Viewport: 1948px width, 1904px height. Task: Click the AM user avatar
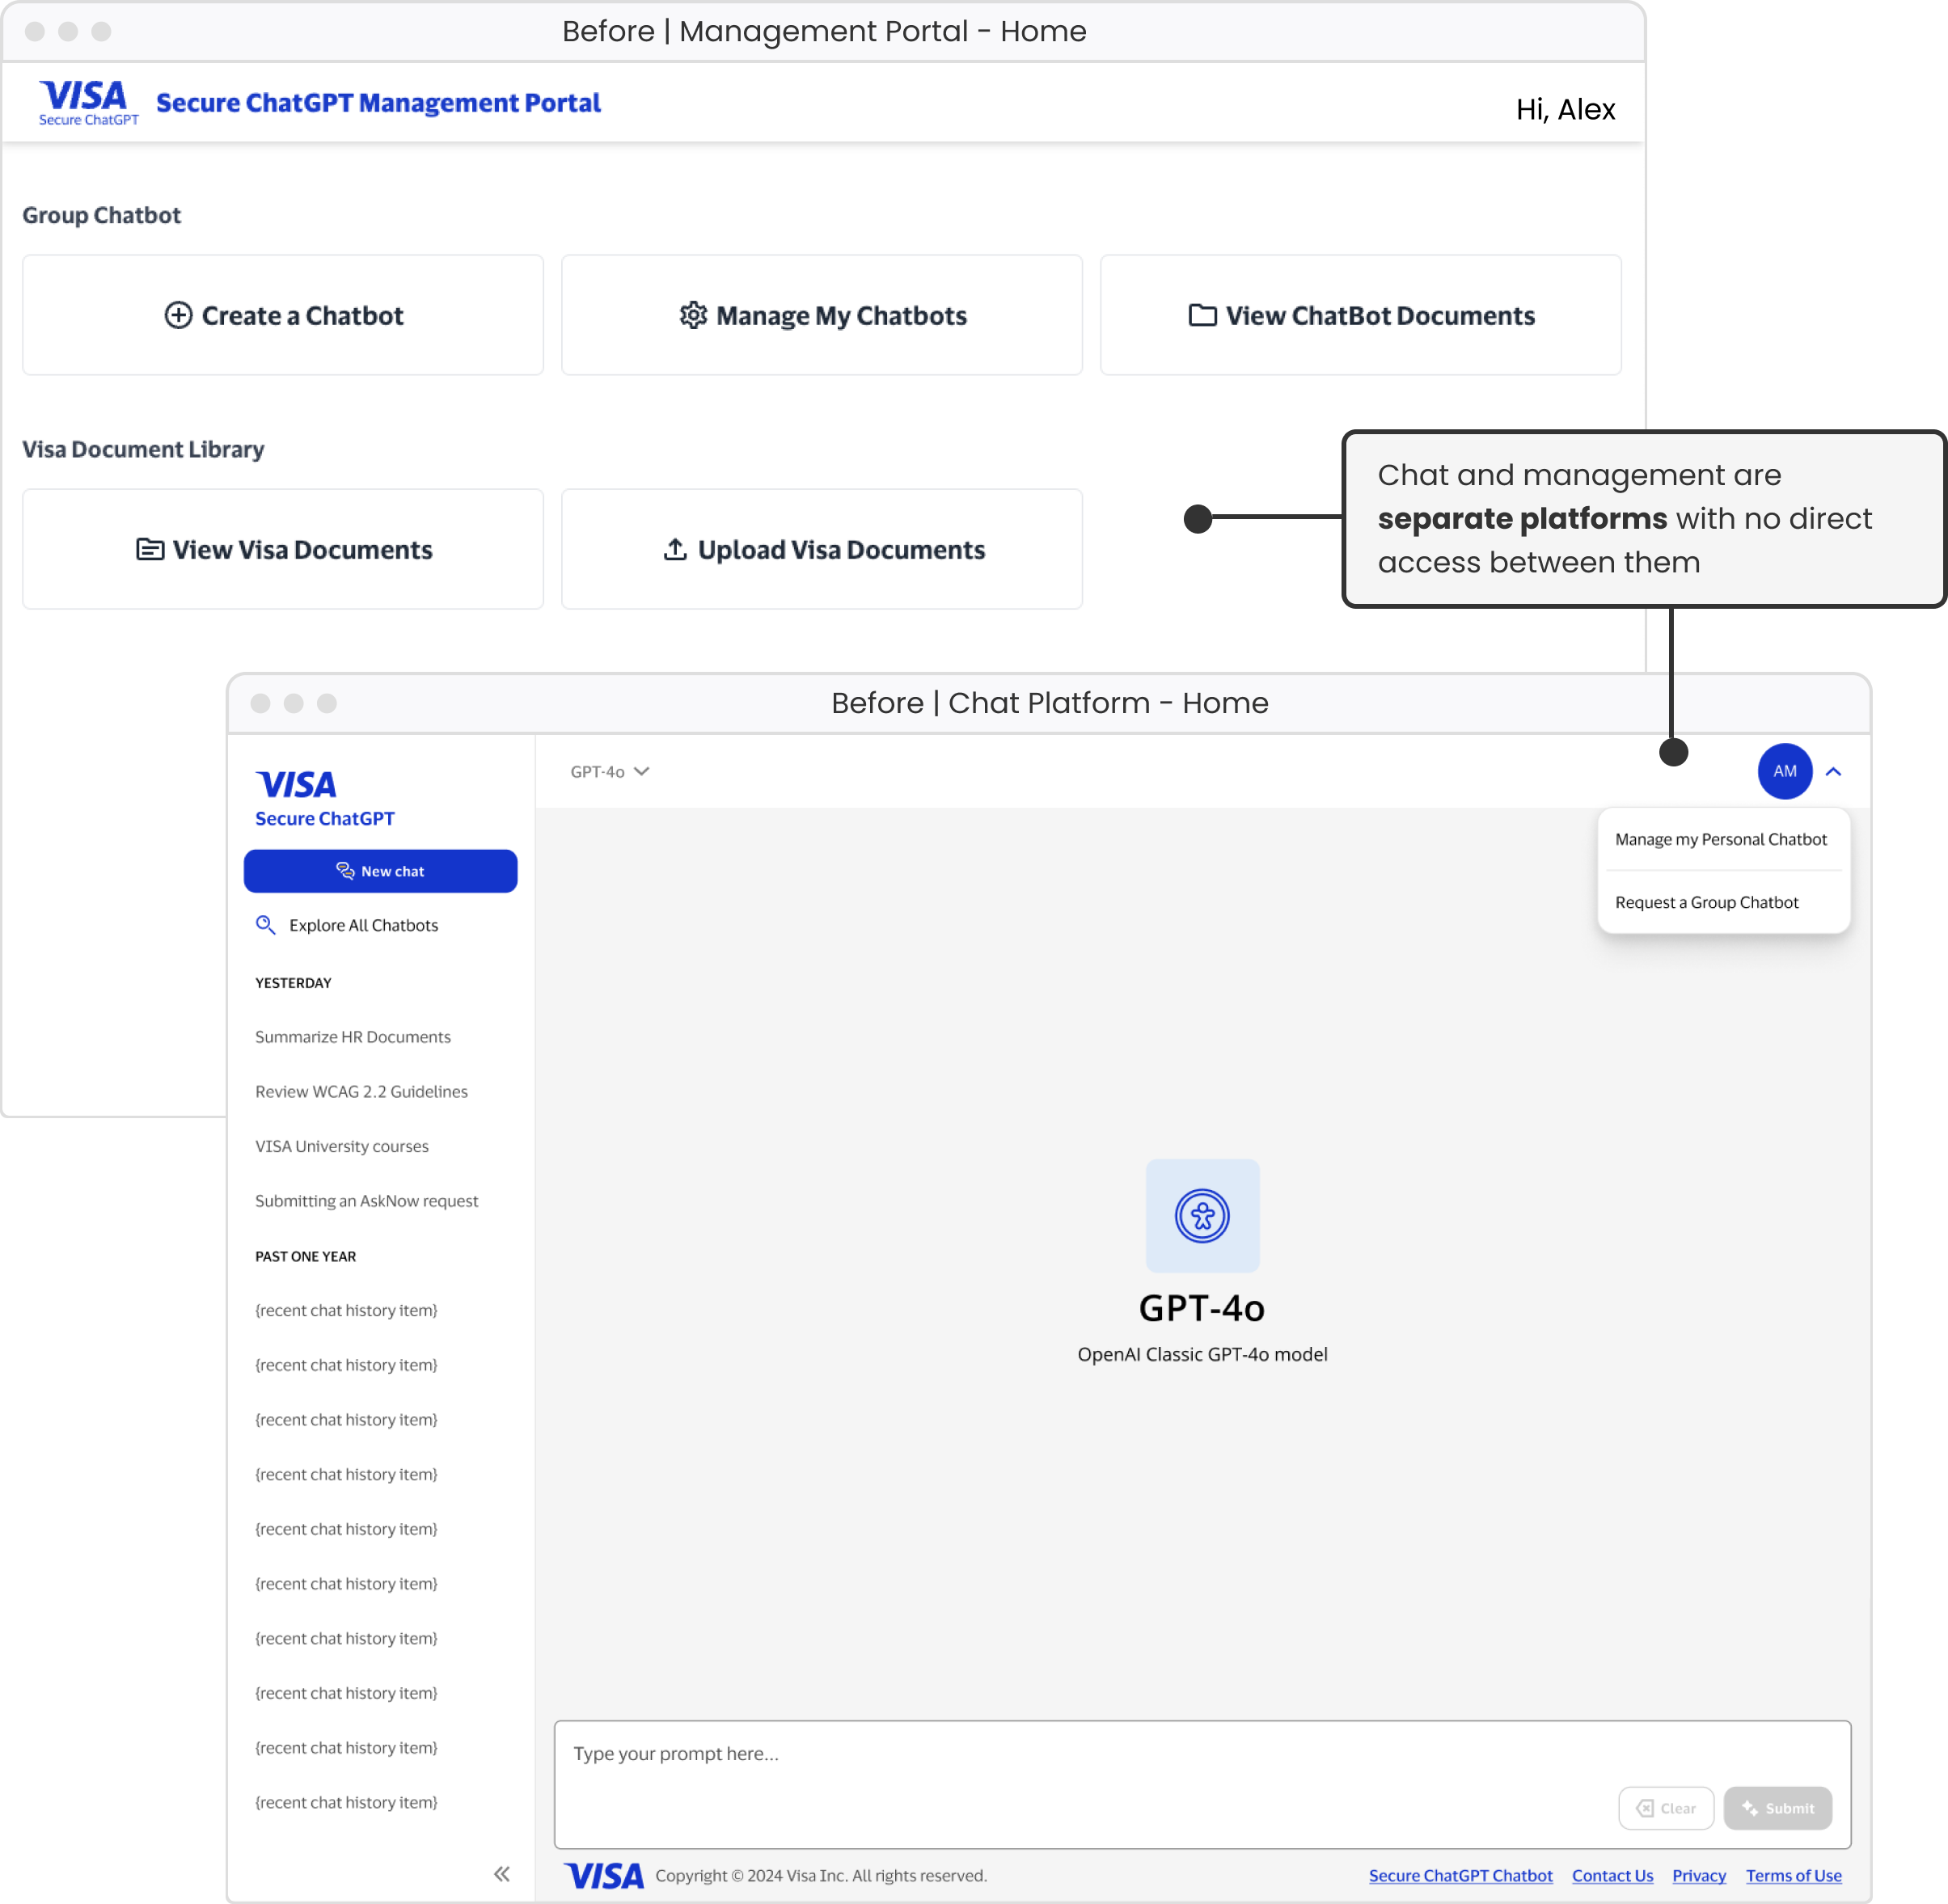(x=1784, y=771)
